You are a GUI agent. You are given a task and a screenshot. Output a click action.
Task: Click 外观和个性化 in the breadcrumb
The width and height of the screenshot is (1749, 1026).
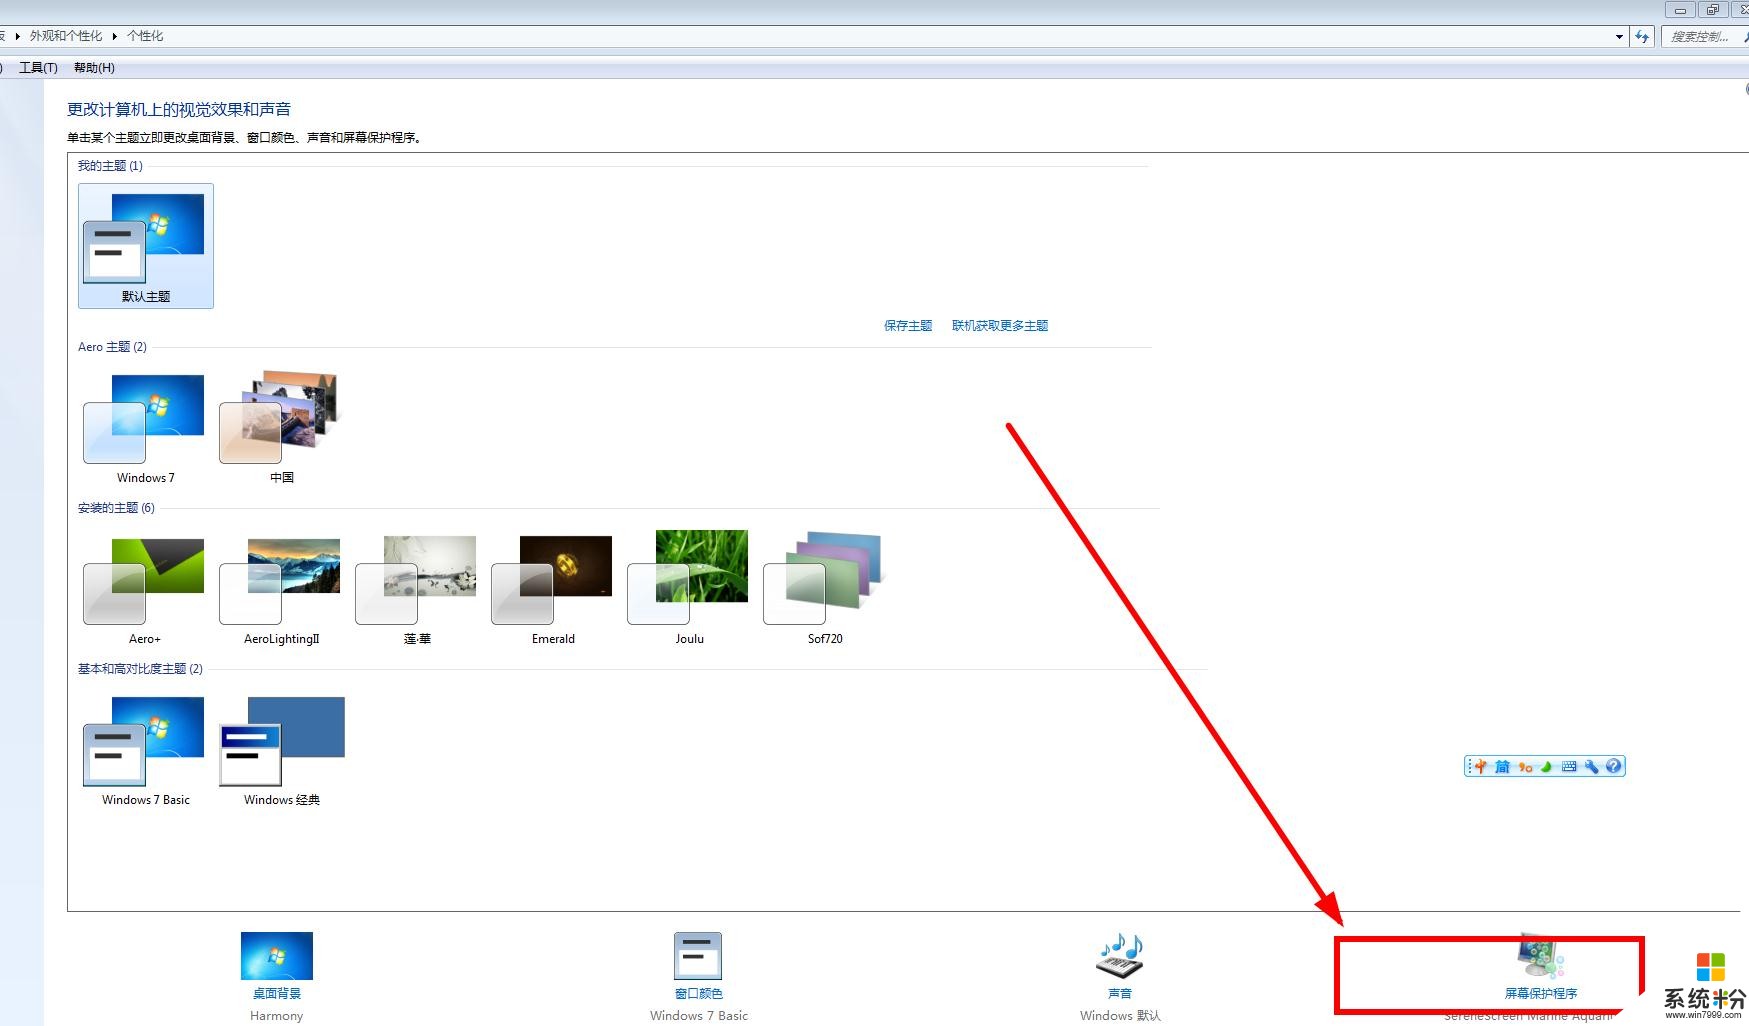point(66,36)
